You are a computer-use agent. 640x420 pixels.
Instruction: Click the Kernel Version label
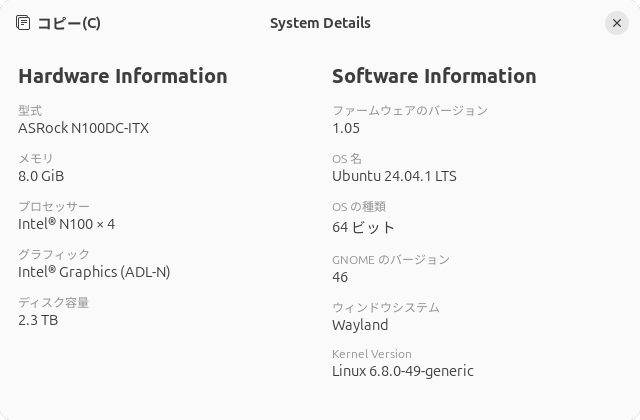coord(372,354)
